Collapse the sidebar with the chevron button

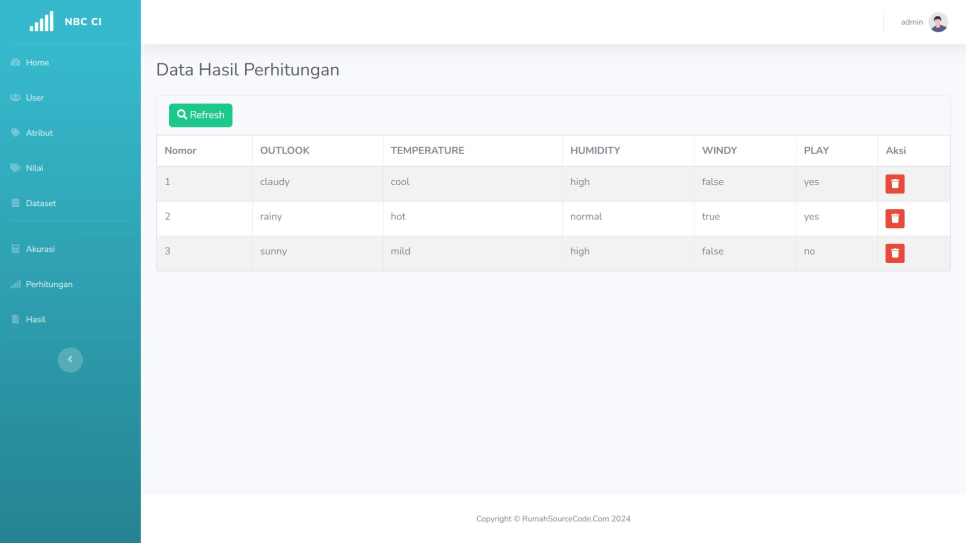[70, 360]
